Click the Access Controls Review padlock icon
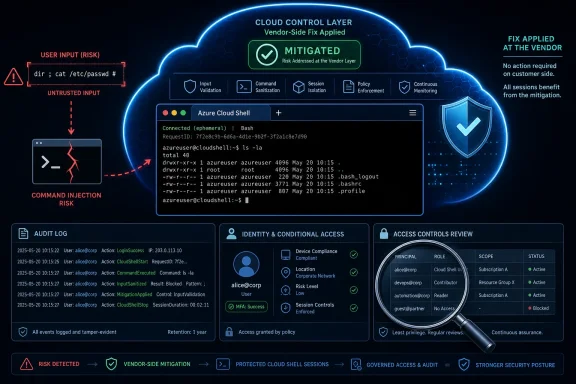Screen dimensions: 576x384 coord(384,233)
